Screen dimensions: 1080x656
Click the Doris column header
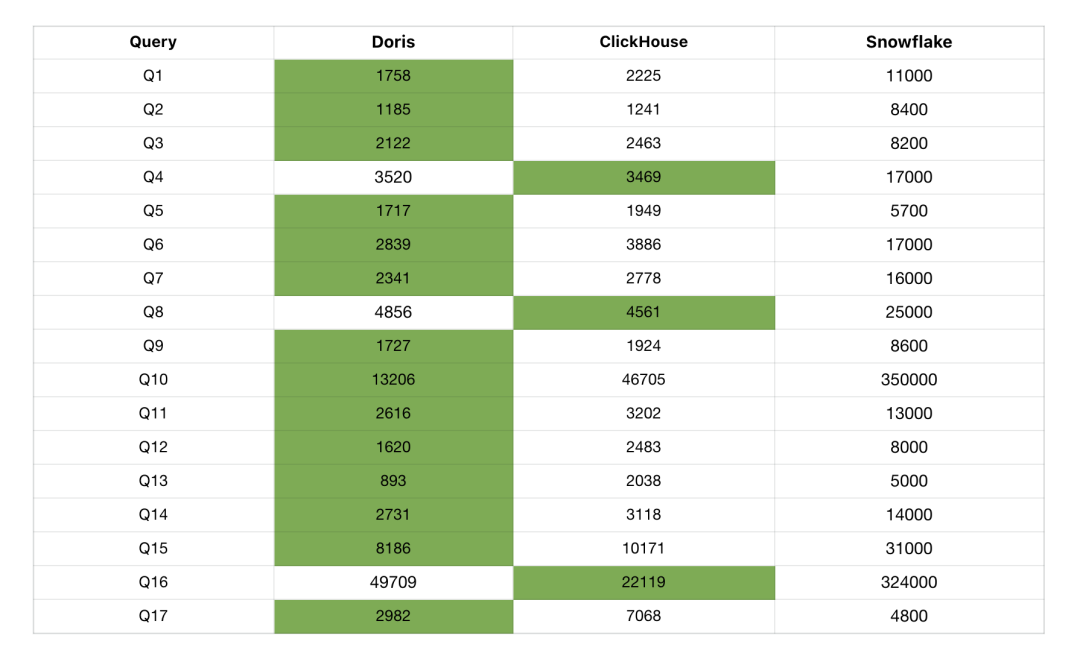393,42
